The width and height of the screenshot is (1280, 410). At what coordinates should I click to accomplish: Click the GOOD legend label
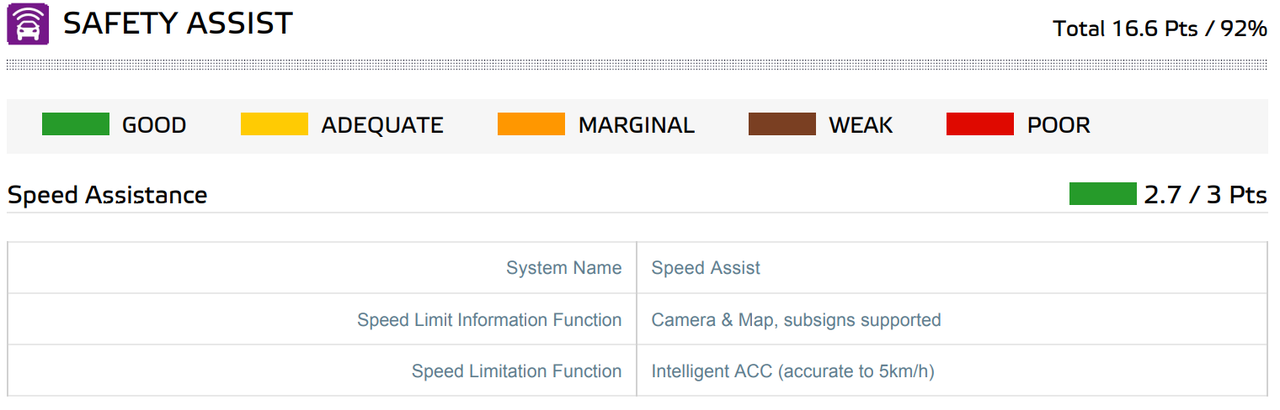pos(154,125)
